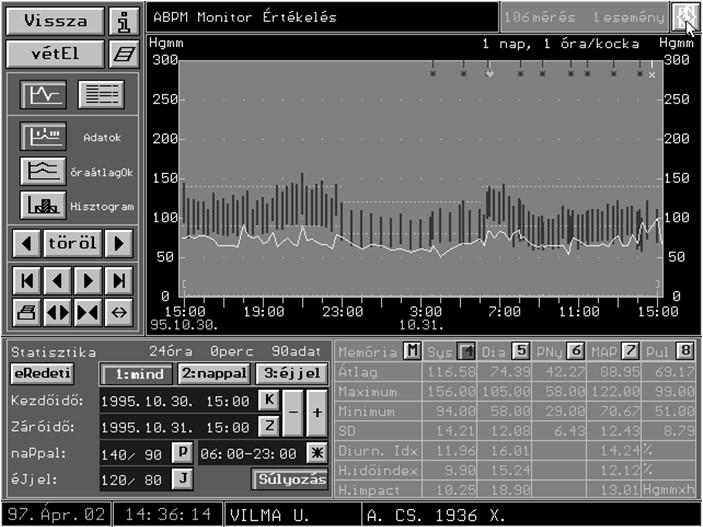The height and width of the screenshot is (527, 703).
Task: Increase time with the plus button
Action: click(x=317, y=413)
